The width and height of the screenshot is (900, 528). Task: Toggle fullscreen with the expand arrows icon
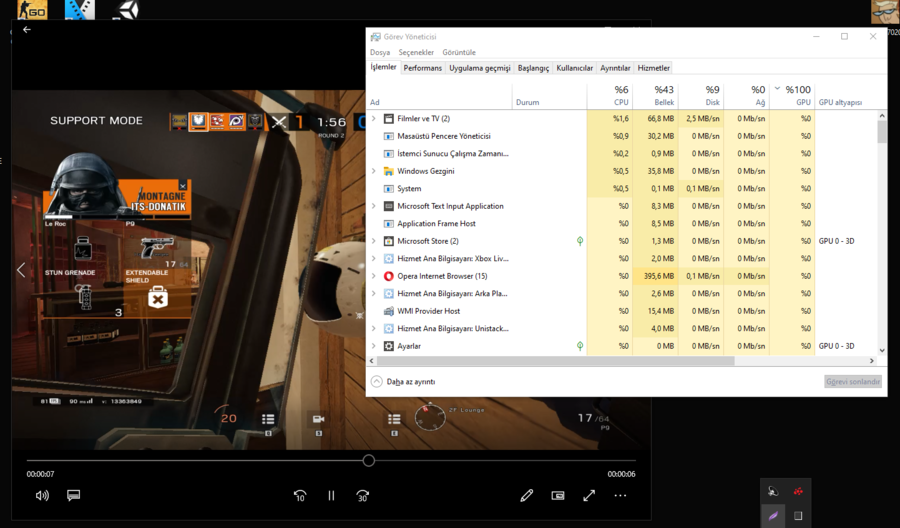click(589, 495)
